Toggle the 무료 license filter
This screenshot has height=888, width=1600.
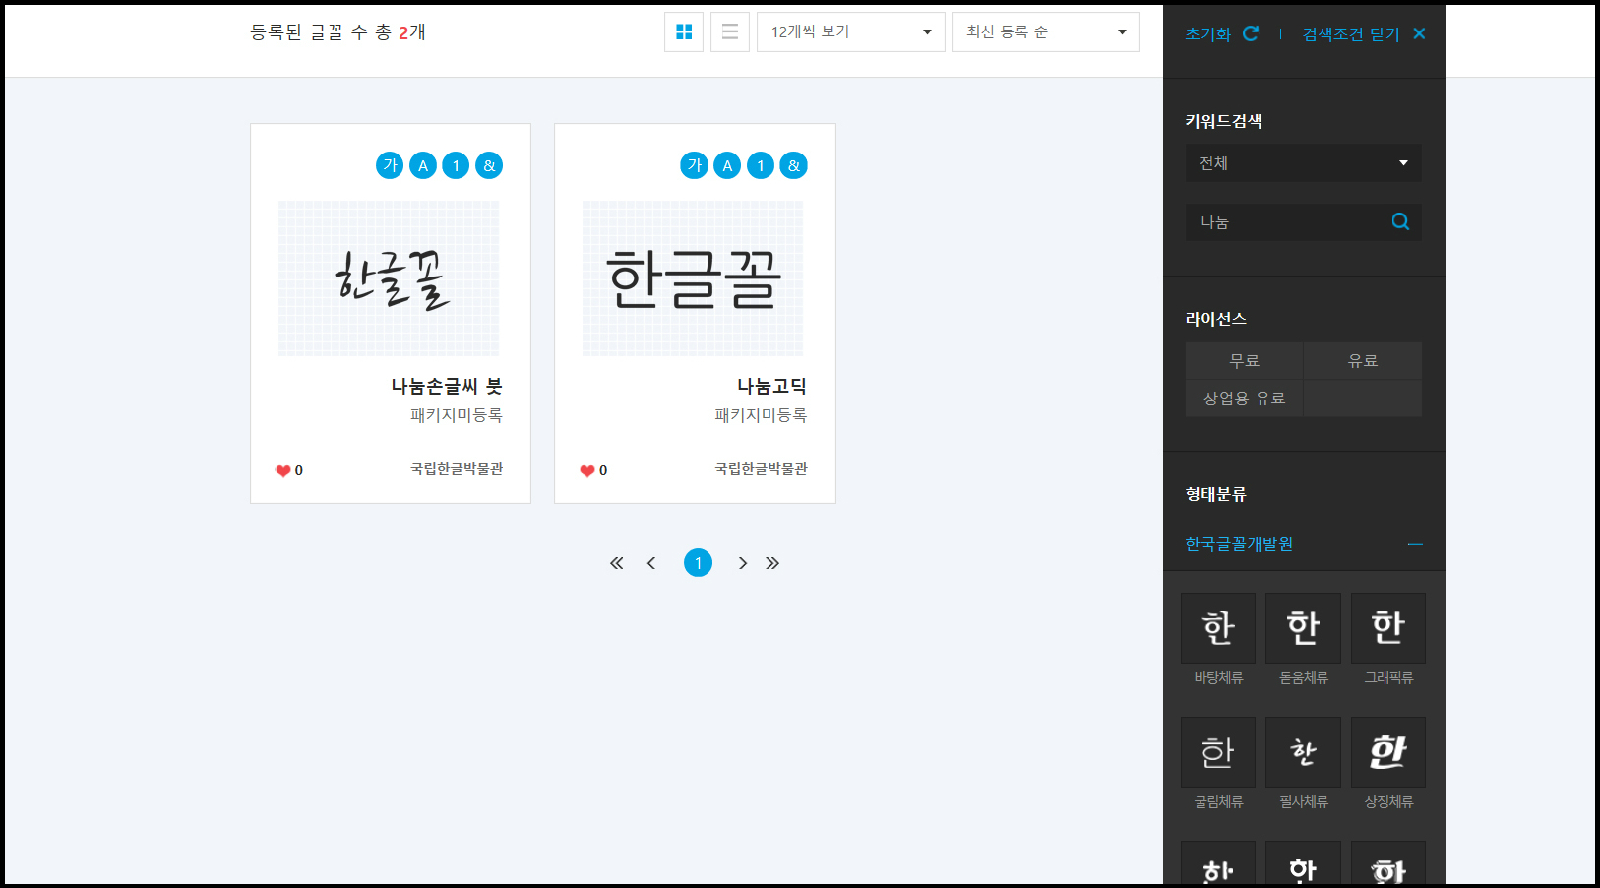1245,361
